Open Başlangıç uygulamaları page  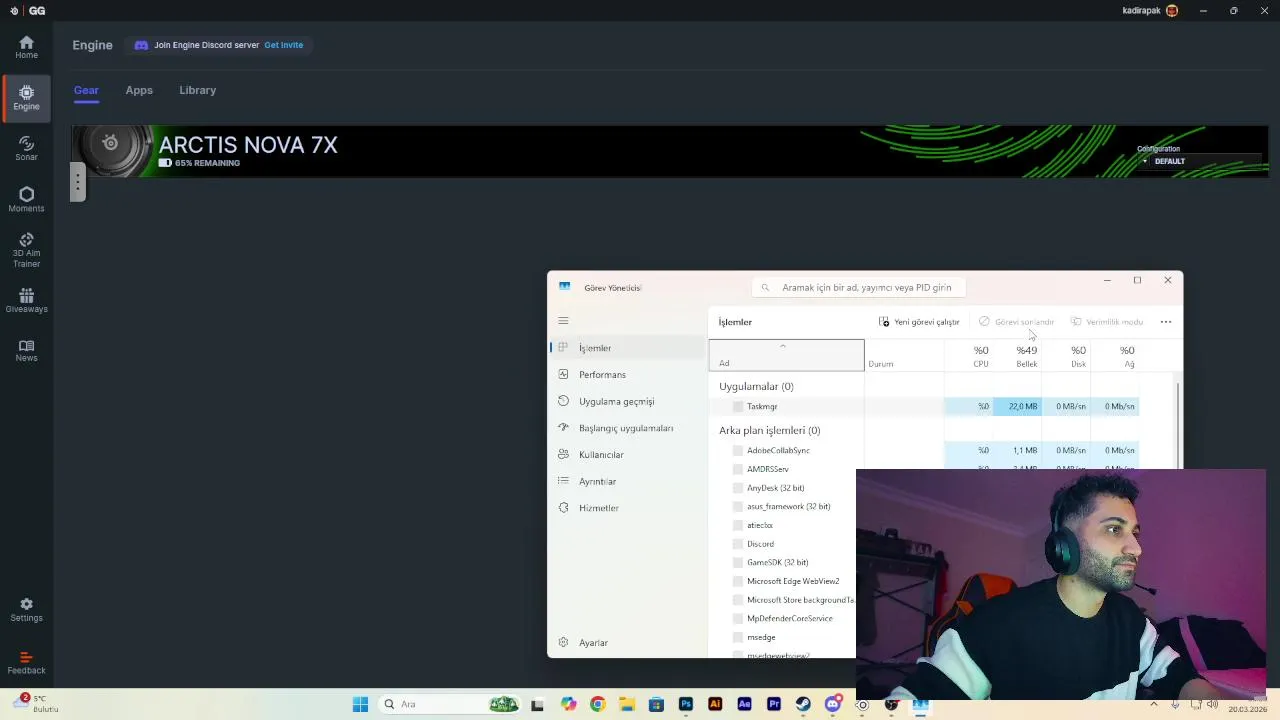[x=628, y=428]
